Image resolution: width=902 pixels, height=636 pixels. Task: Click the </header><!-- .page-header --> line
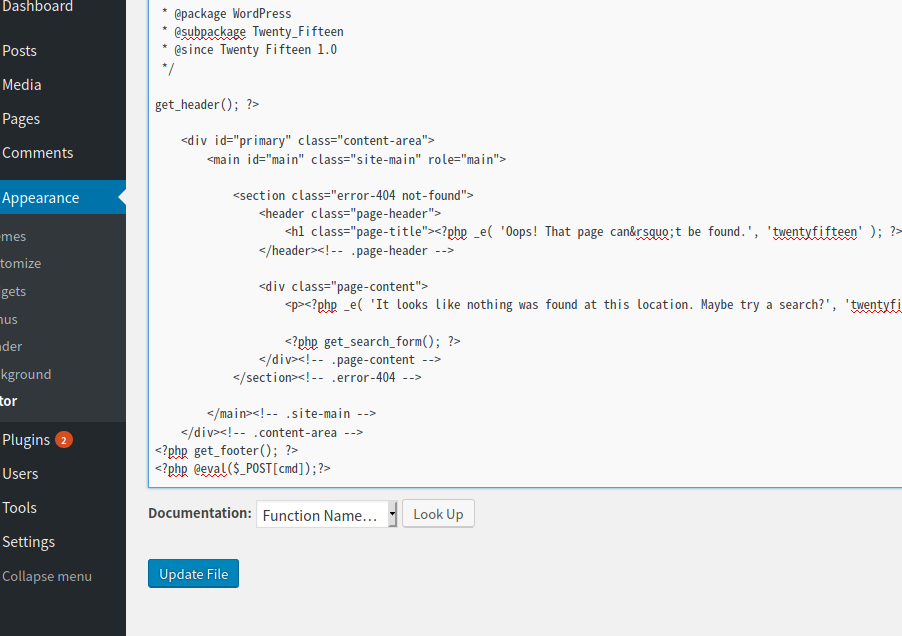coord(356,251)
